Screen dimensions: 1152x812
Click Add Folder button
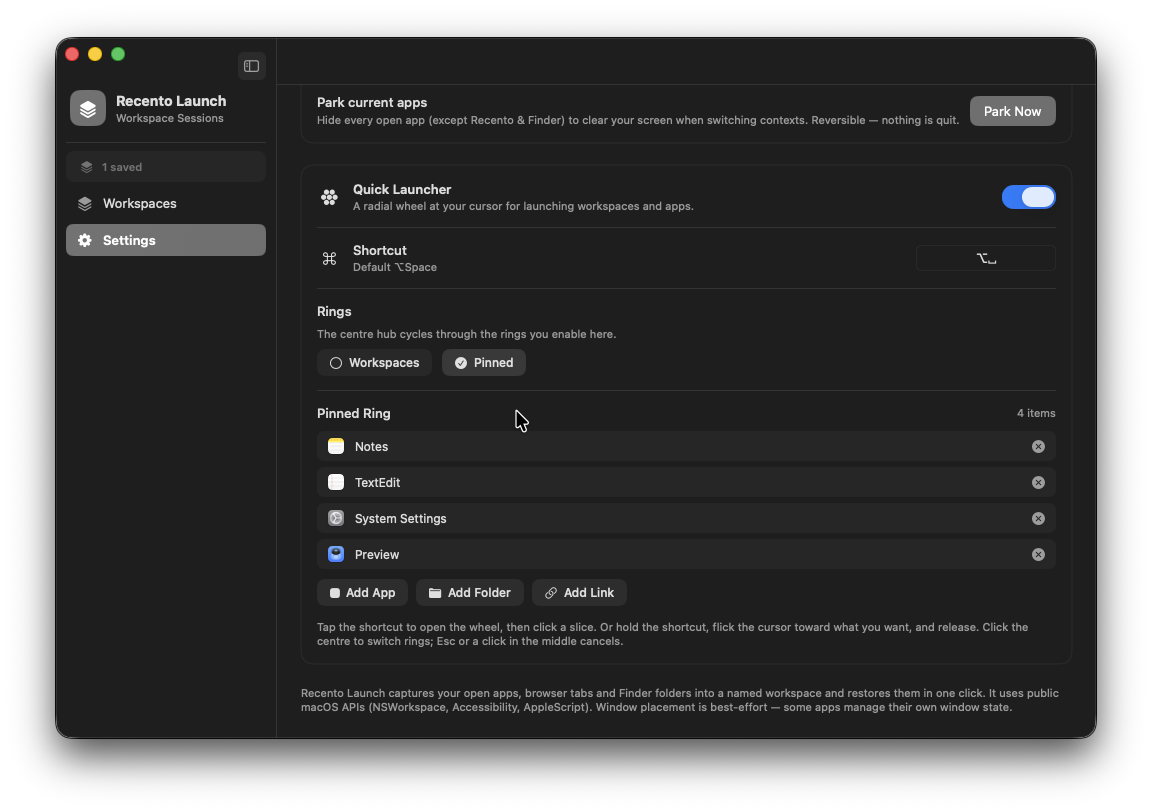click(x=469, y=593)
